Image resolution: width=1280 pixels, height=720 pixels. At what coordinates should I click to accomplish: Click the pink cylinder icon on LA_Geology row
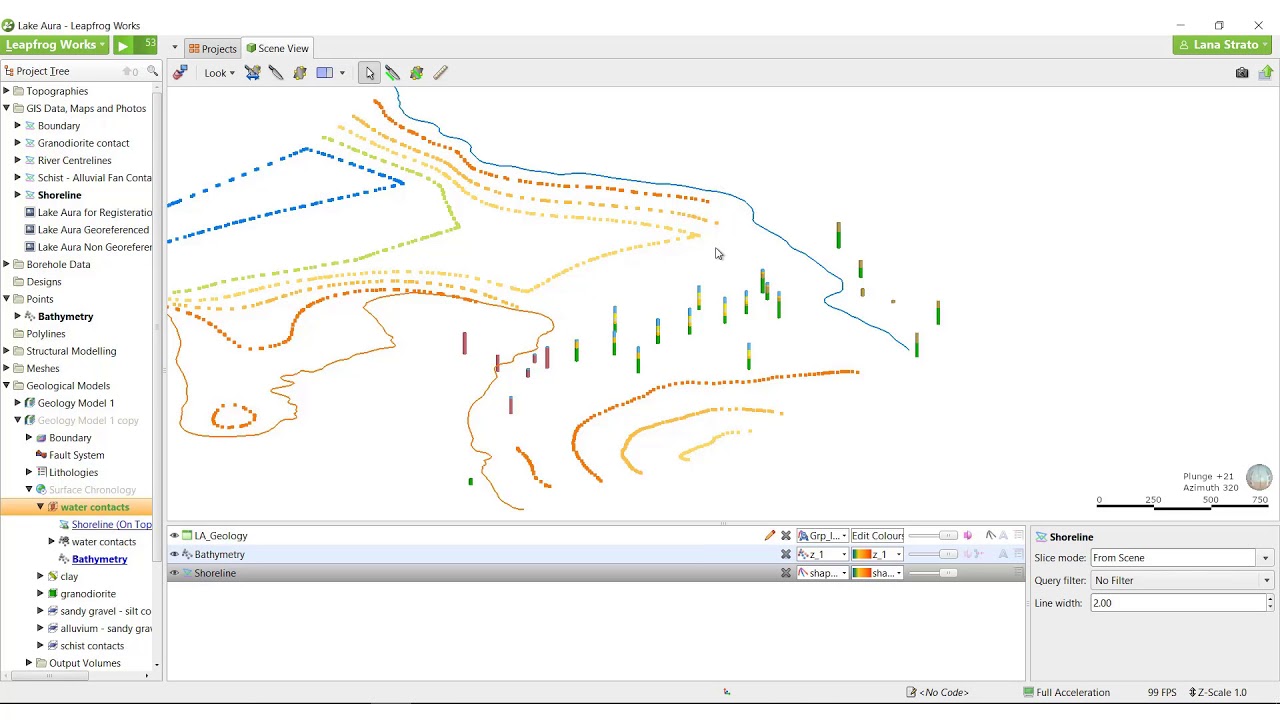coord(967,536)
